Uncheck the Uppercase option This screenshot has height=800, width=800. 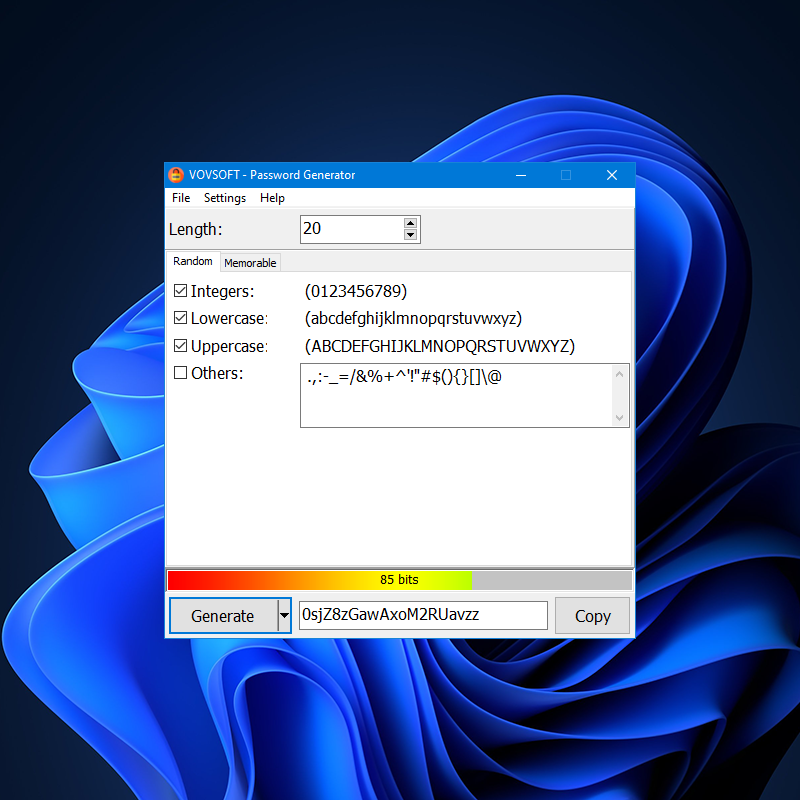[180, 344]
